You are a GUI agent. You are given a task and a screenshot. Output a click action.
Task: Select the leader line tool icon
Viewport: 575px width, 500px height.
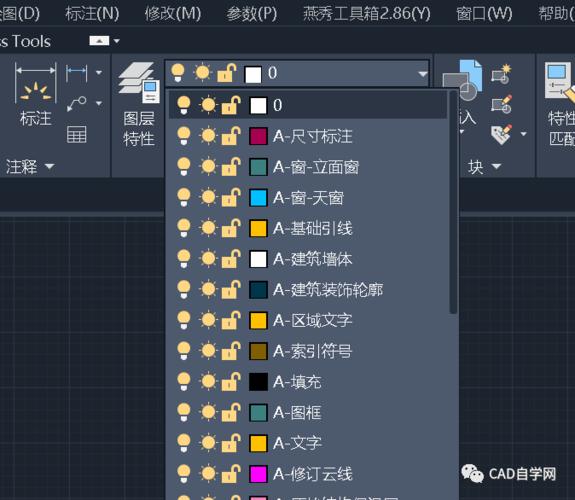(77, 104)
